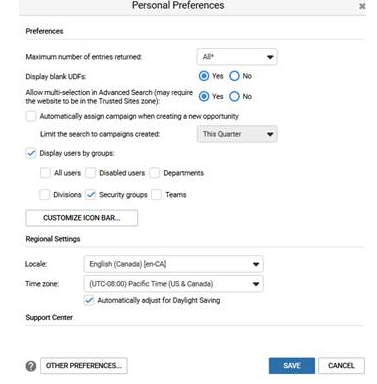Open the maximum entries returned dropdown
The image size is (377, 384).
(x=237, y=57)
